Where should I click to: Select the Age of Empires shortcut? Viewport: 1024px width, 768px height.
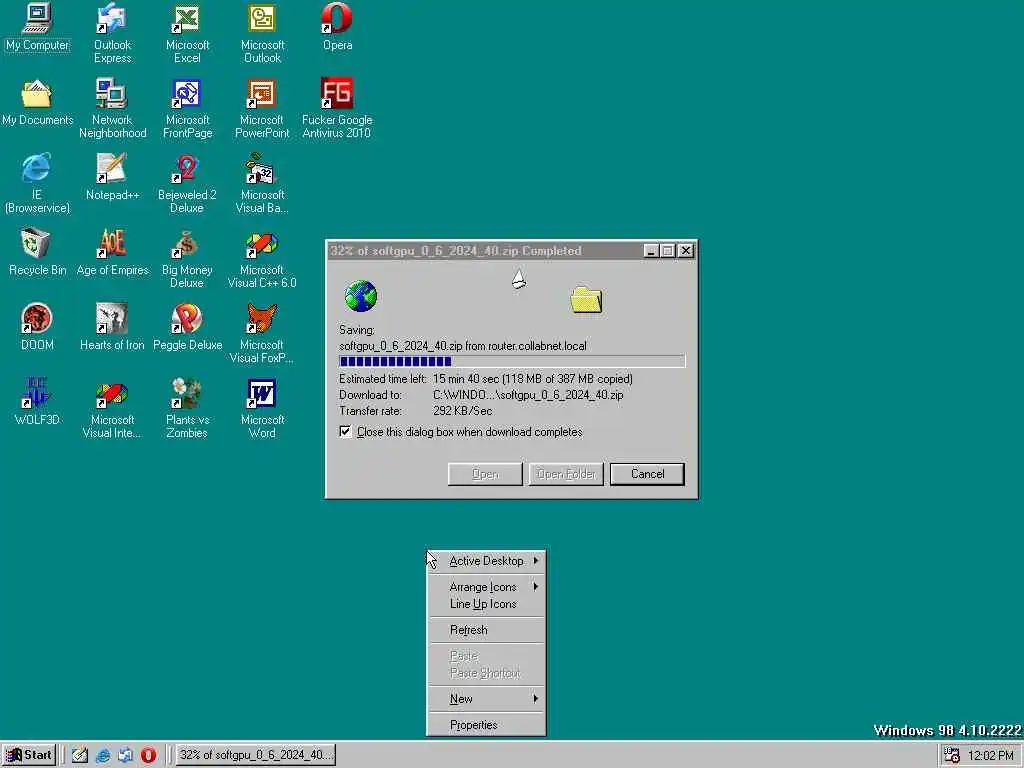(112, 252)
